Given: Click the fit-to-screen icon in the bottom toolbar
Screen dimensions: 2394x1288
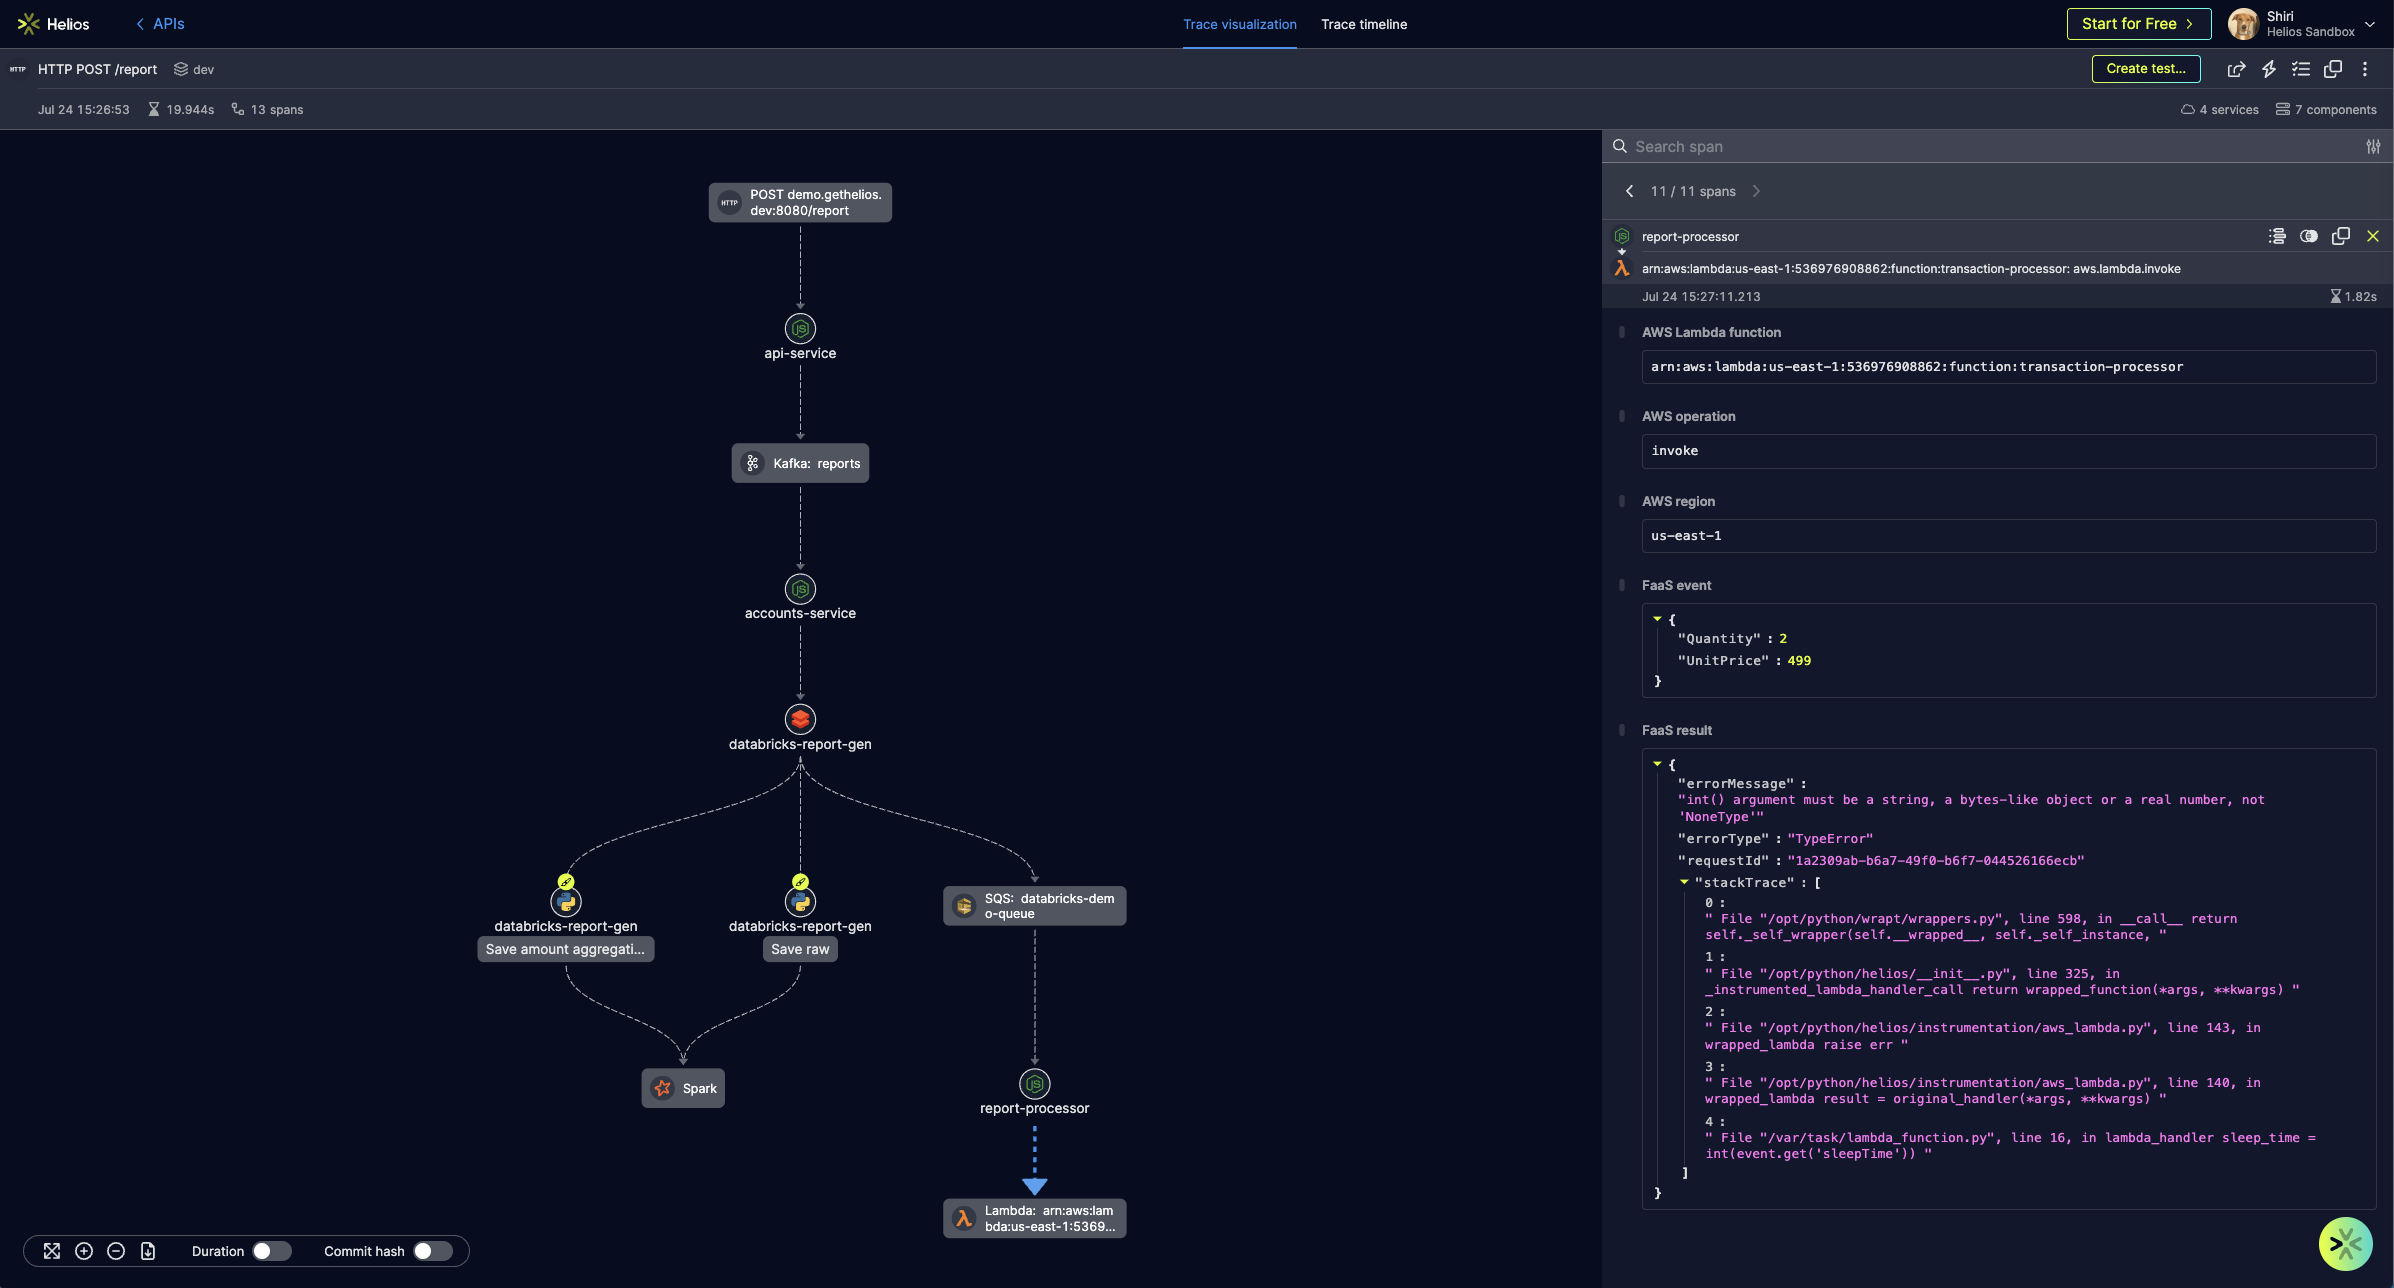Looking at the screenshot, I should [52, 1251].
